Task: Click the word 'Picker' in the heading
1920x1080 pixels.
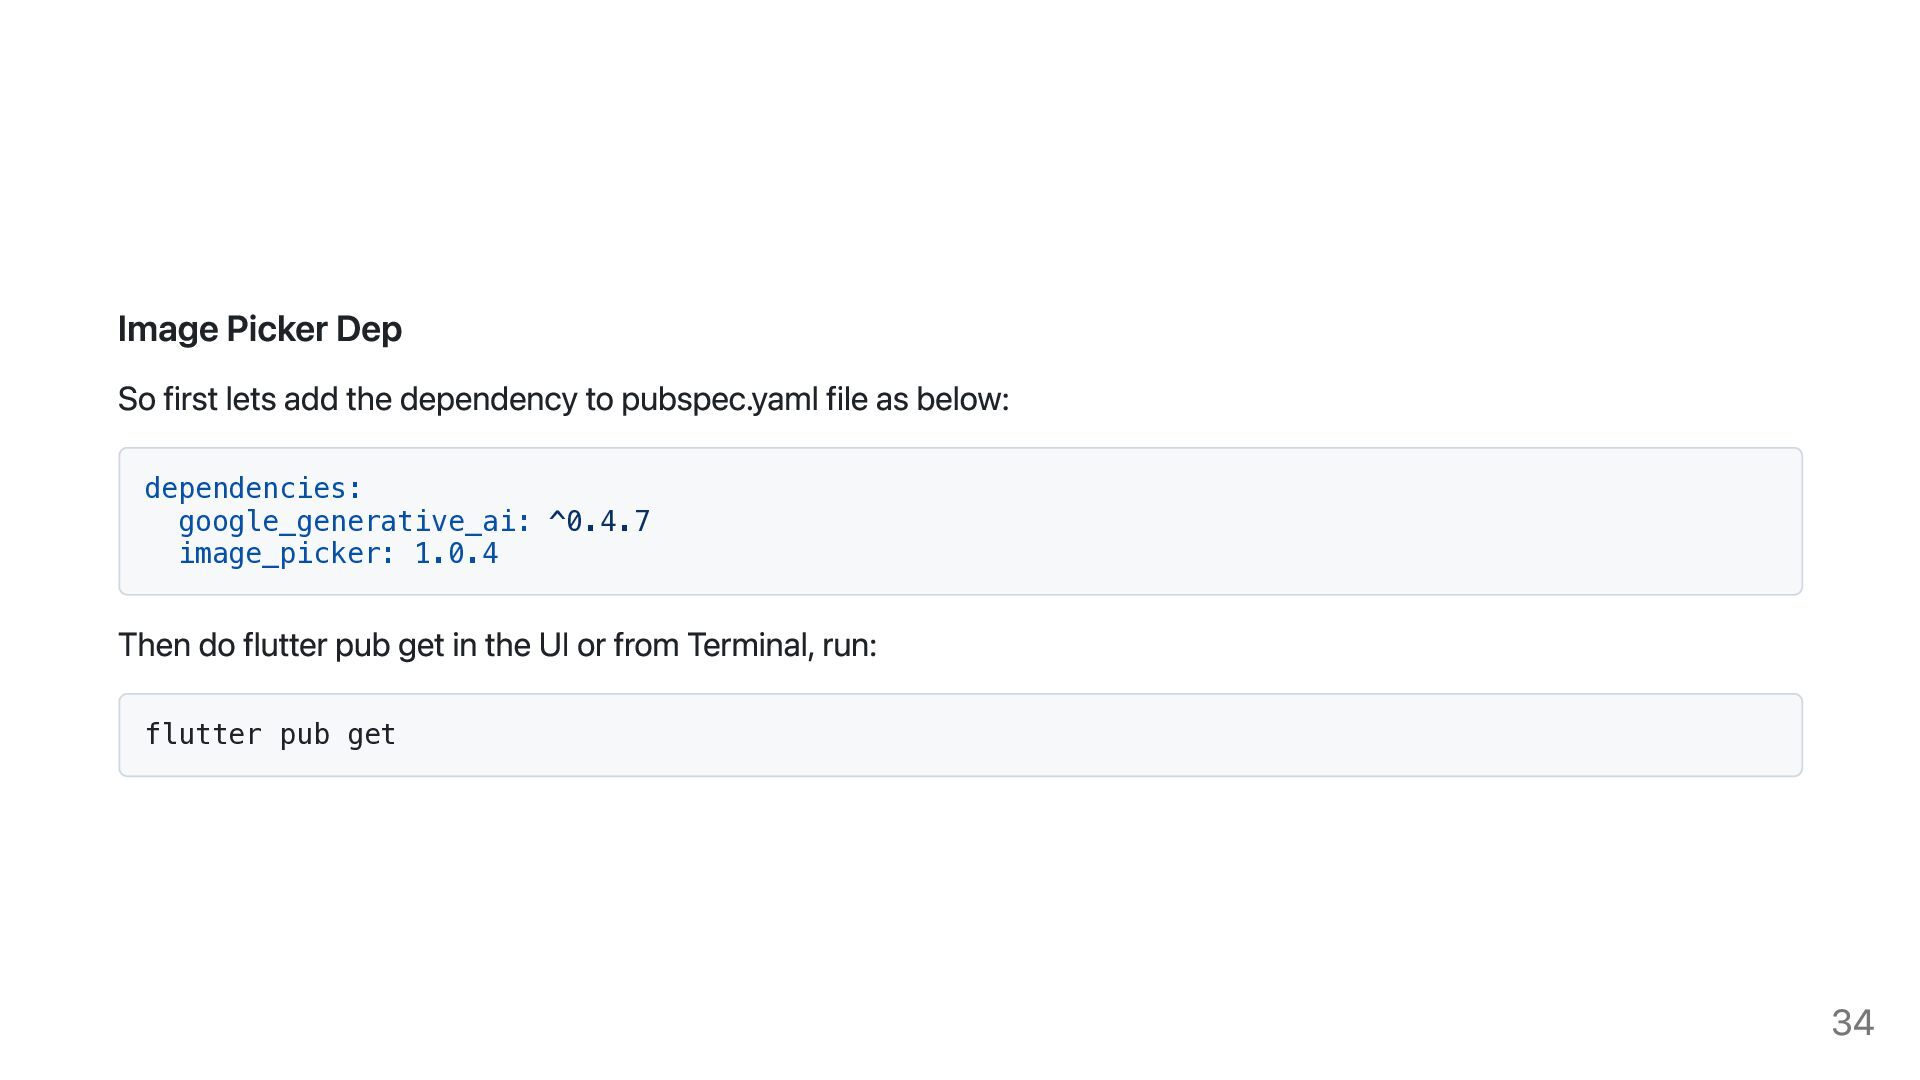Action: pos(277,330)
